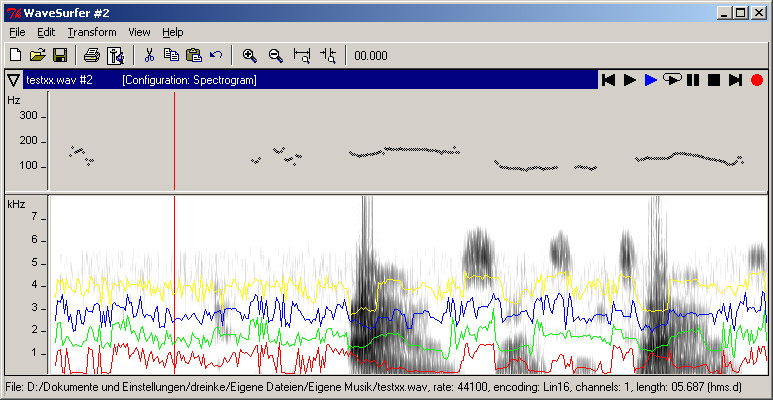The image size is (773, 400).
Task: Click the 7 kHz scale value
Action: (x=35, y=218)
